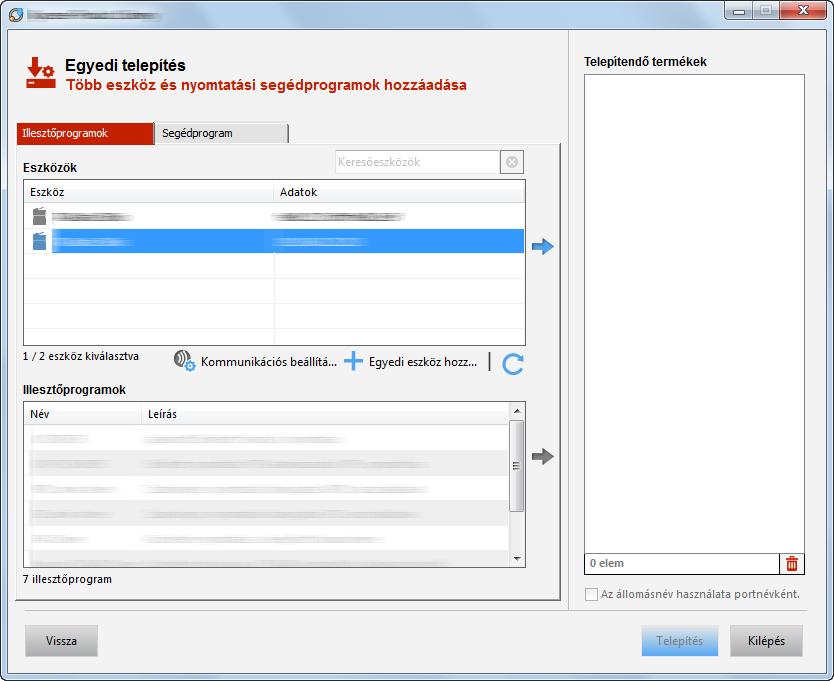Switch to the Illesztőprogramok tab
This screenshot has height=681, width=834.
click(85, 134)
